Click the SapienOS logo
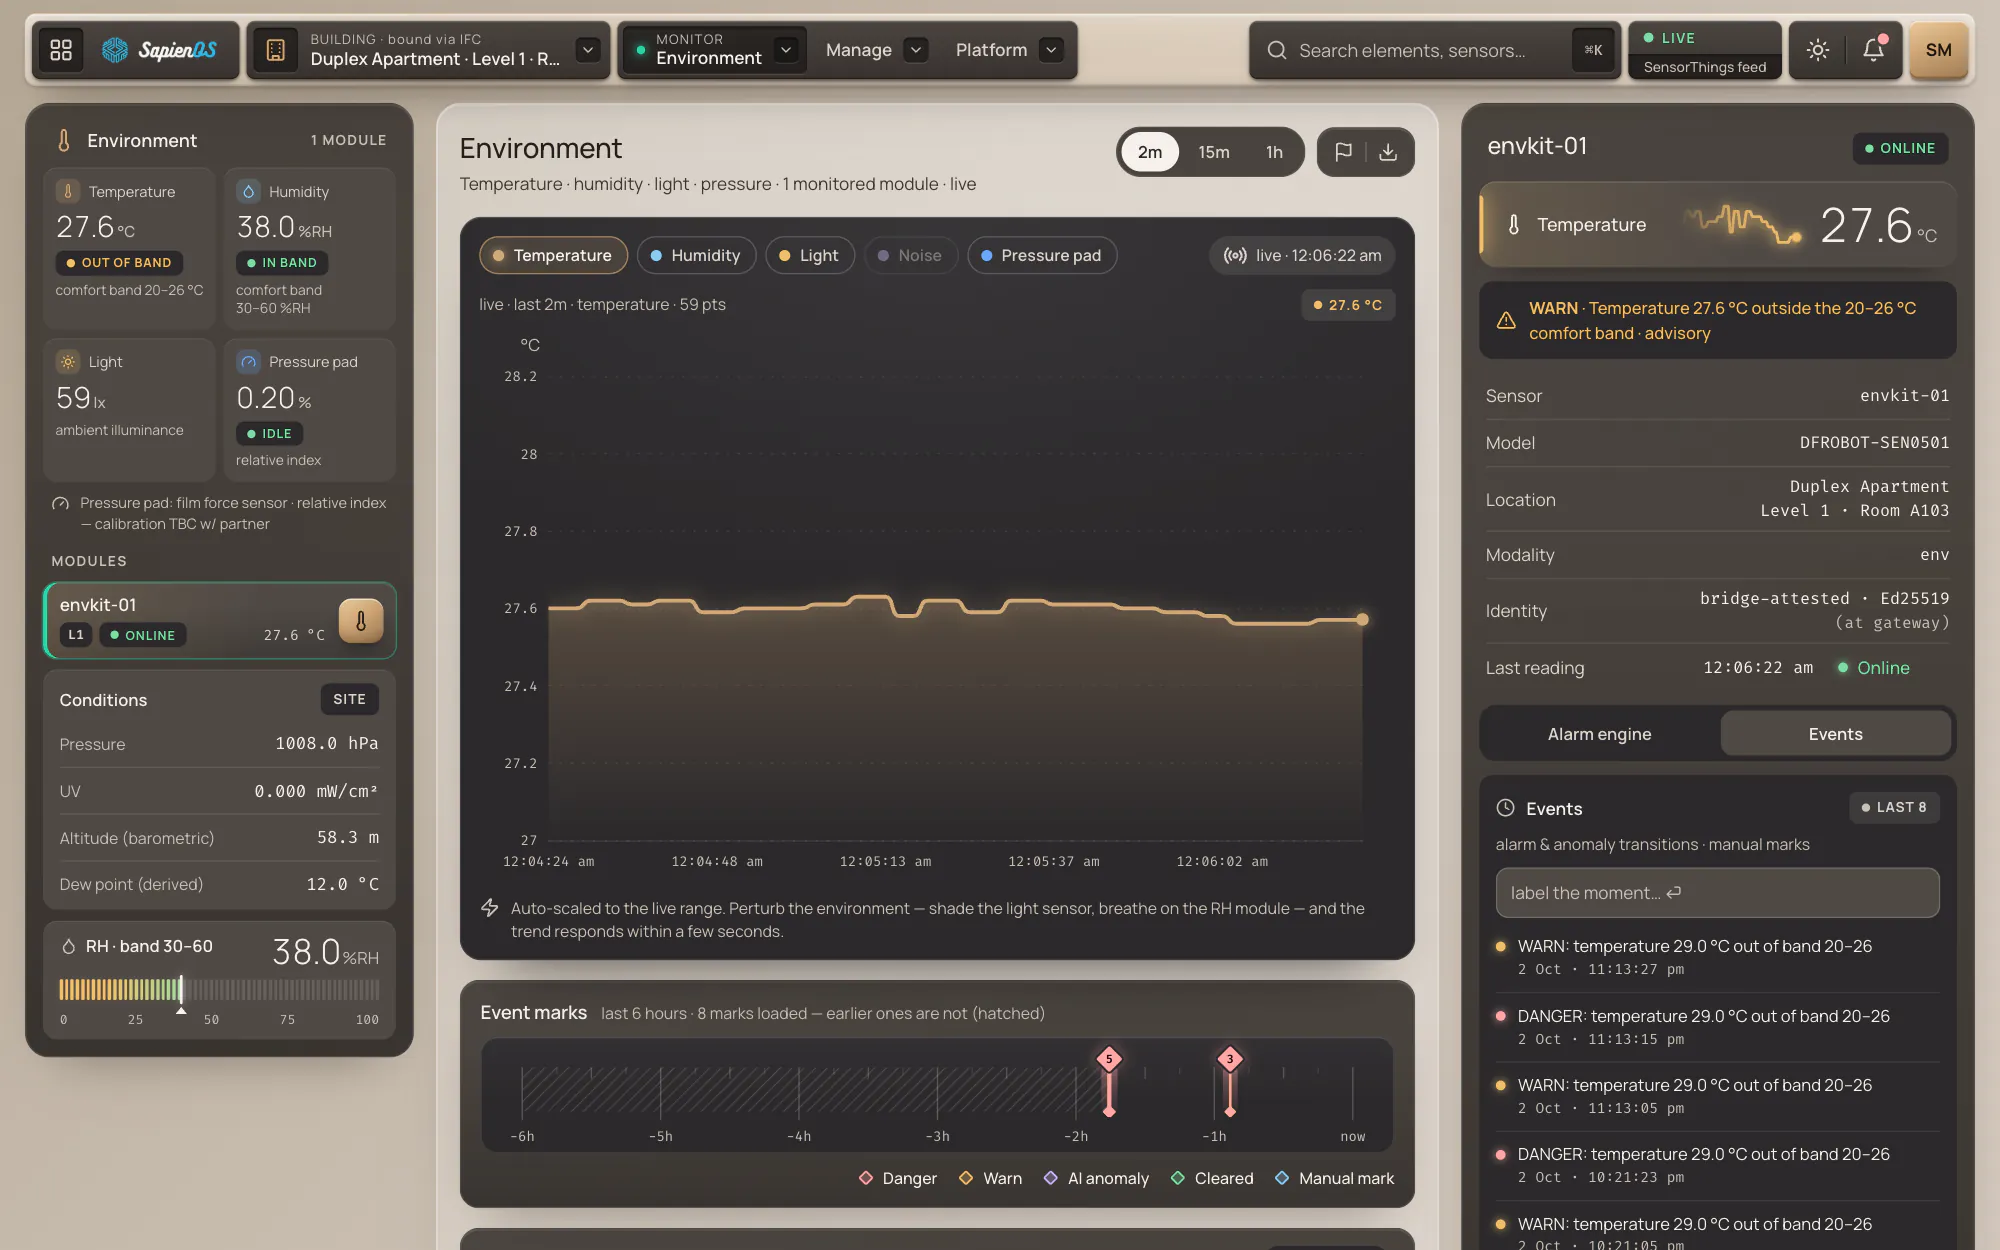Image resolution: width=2000 pixels, height=1250 pixels. click(x=160, y=50)
